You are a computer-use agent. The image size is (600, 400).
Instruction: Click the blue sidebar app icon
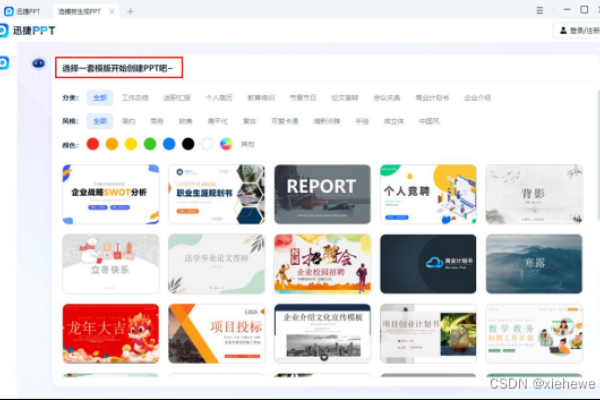[4, 63]
